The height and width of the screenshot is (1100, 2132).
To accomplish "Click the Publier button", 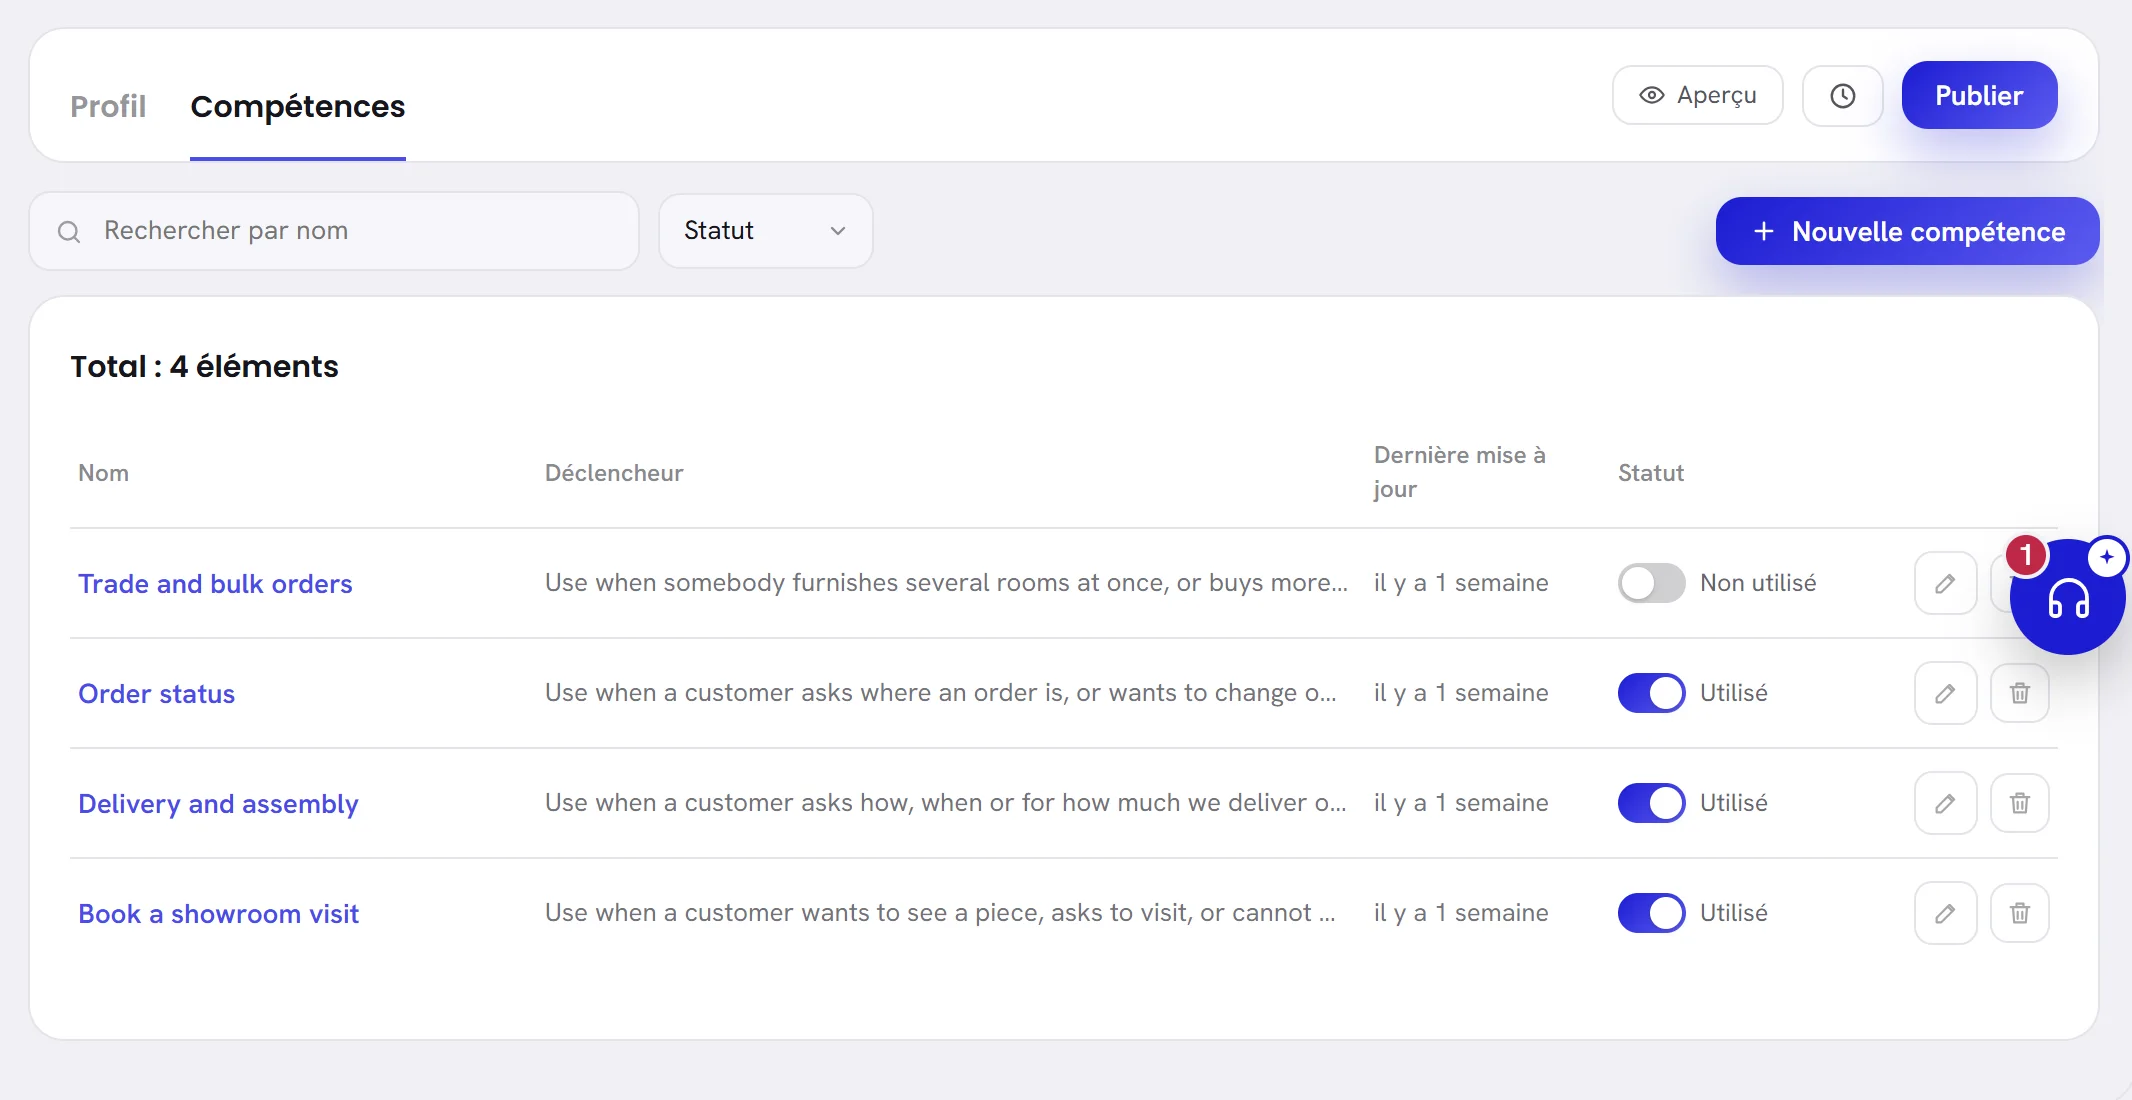I will pyautogui.click(x=1979, y=96).
